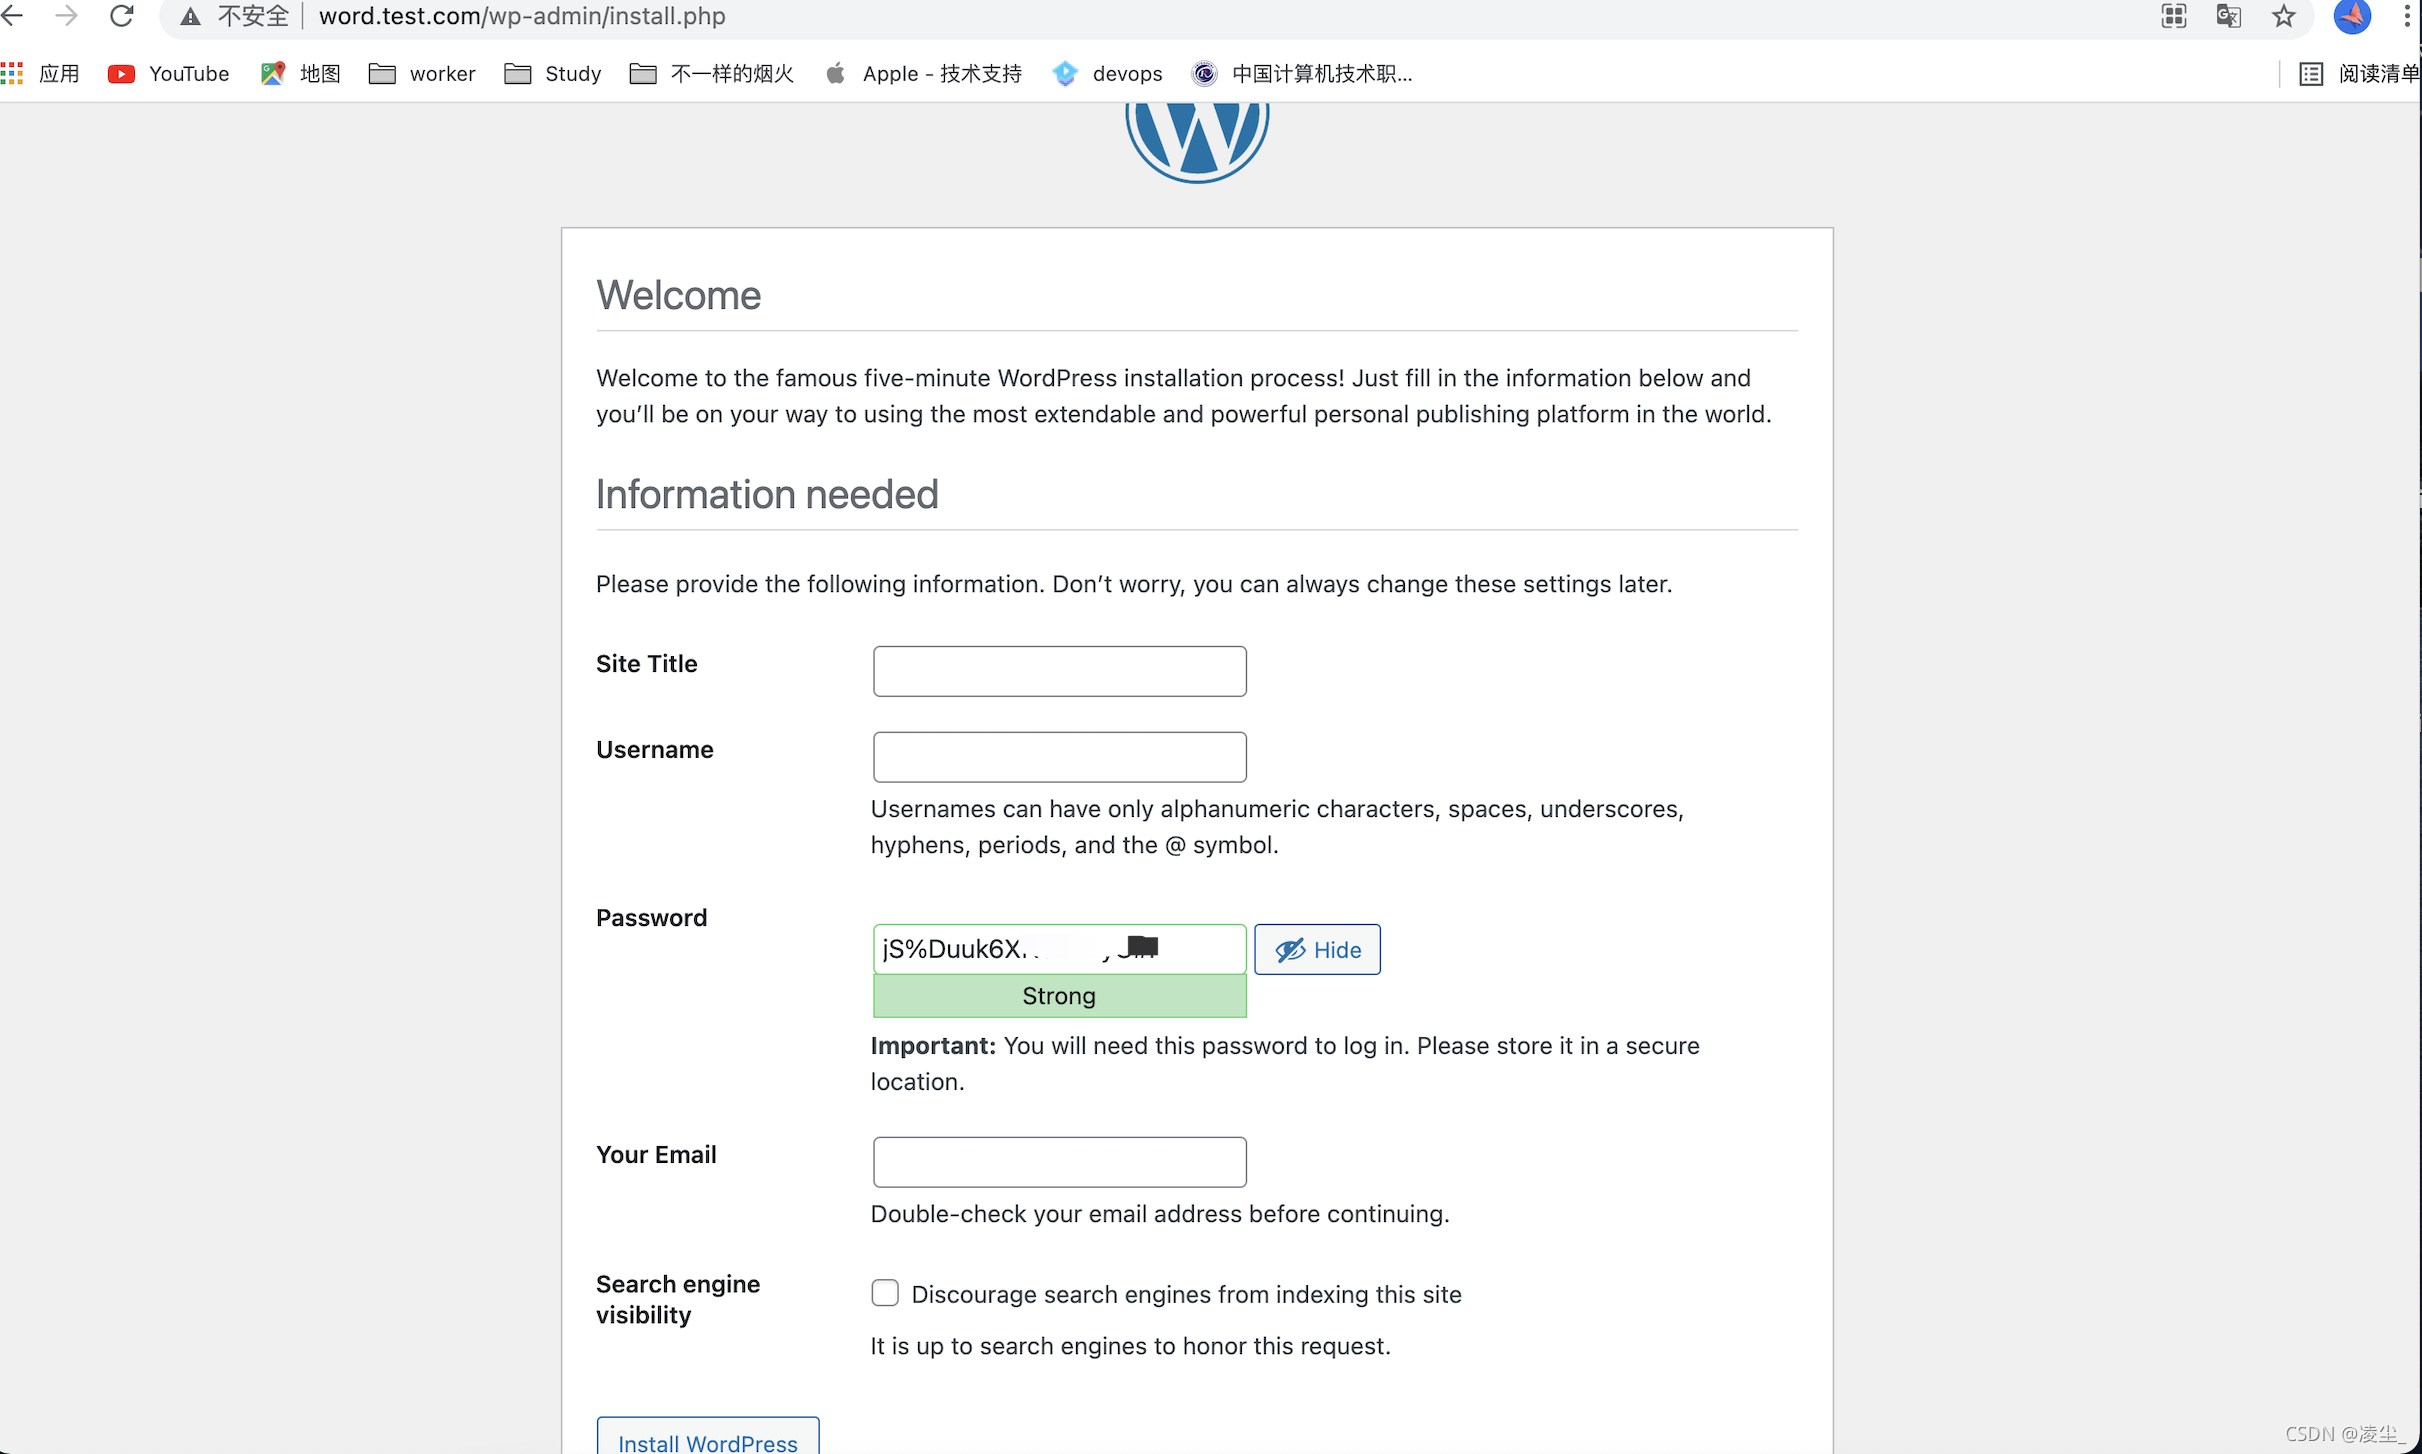Open the translate page icon
Screen dimensions: 2422x1454
[x=2228, y=16]
